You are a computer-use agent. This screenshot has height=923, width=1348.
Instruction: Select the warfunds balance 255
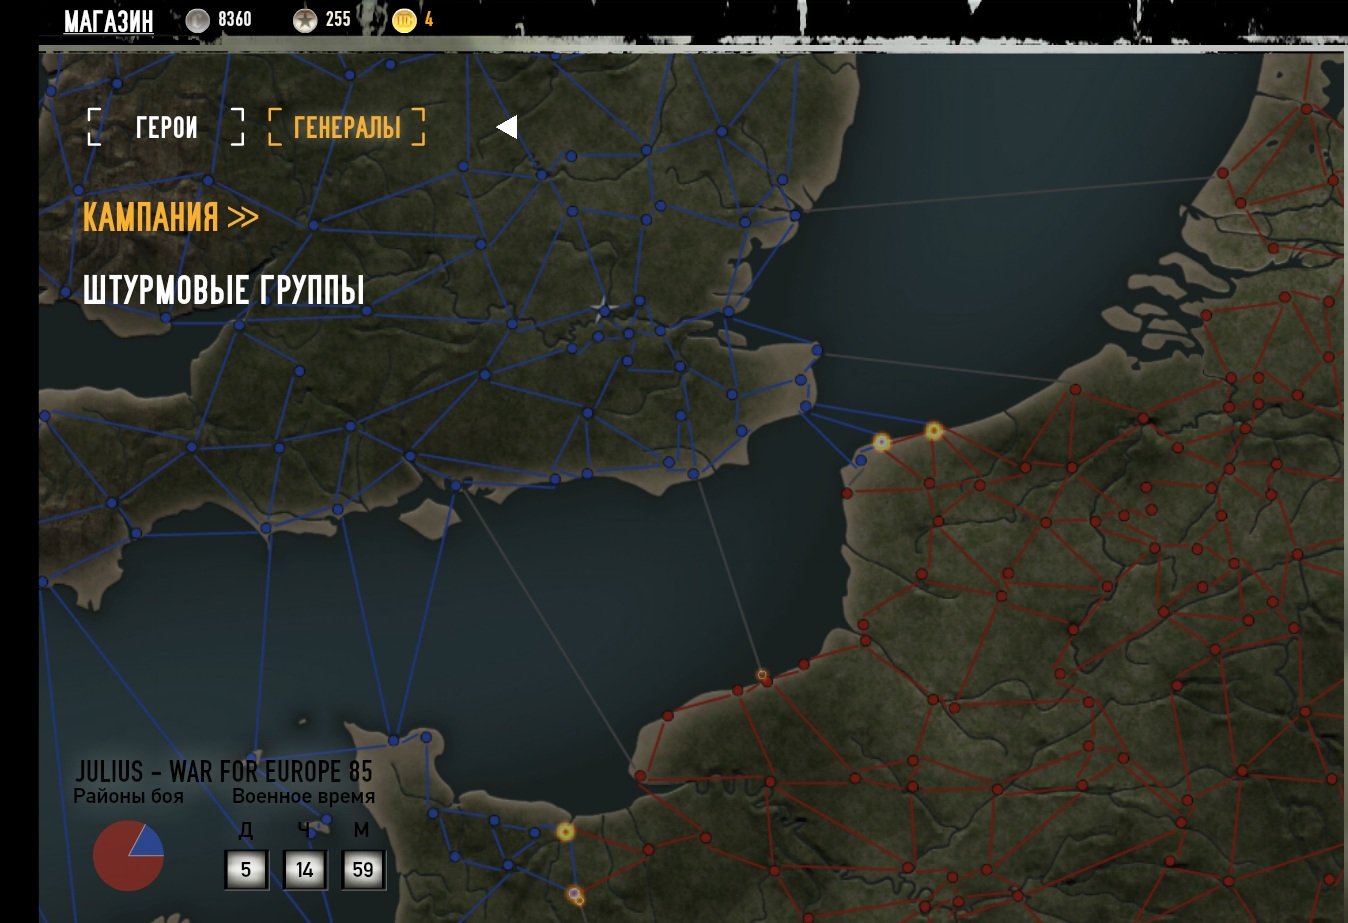pos(338,19)
